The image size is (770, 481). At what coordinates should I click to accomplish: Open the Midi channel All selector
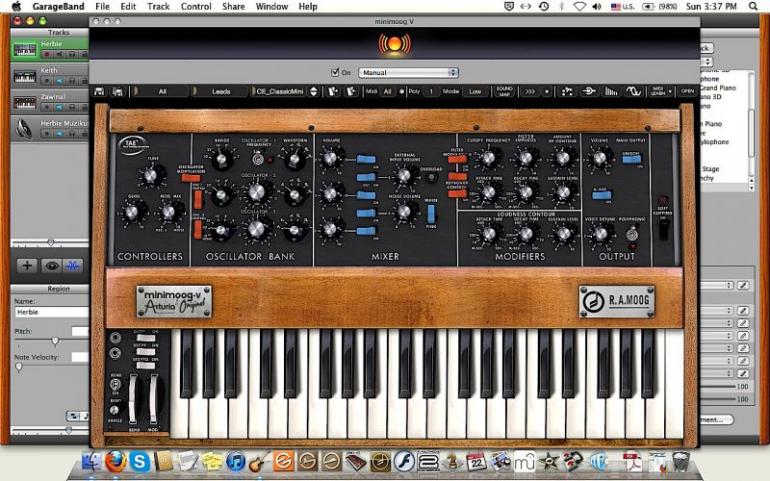pos(387,91)
